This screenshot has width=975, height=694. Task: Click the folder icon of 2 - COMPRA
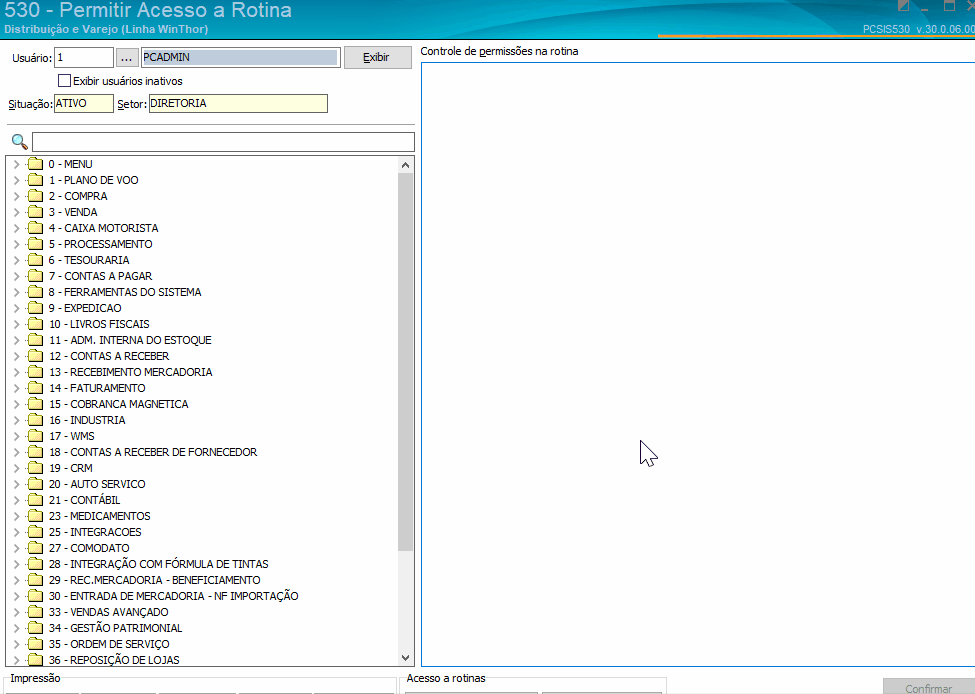click(x=35, y=196)
